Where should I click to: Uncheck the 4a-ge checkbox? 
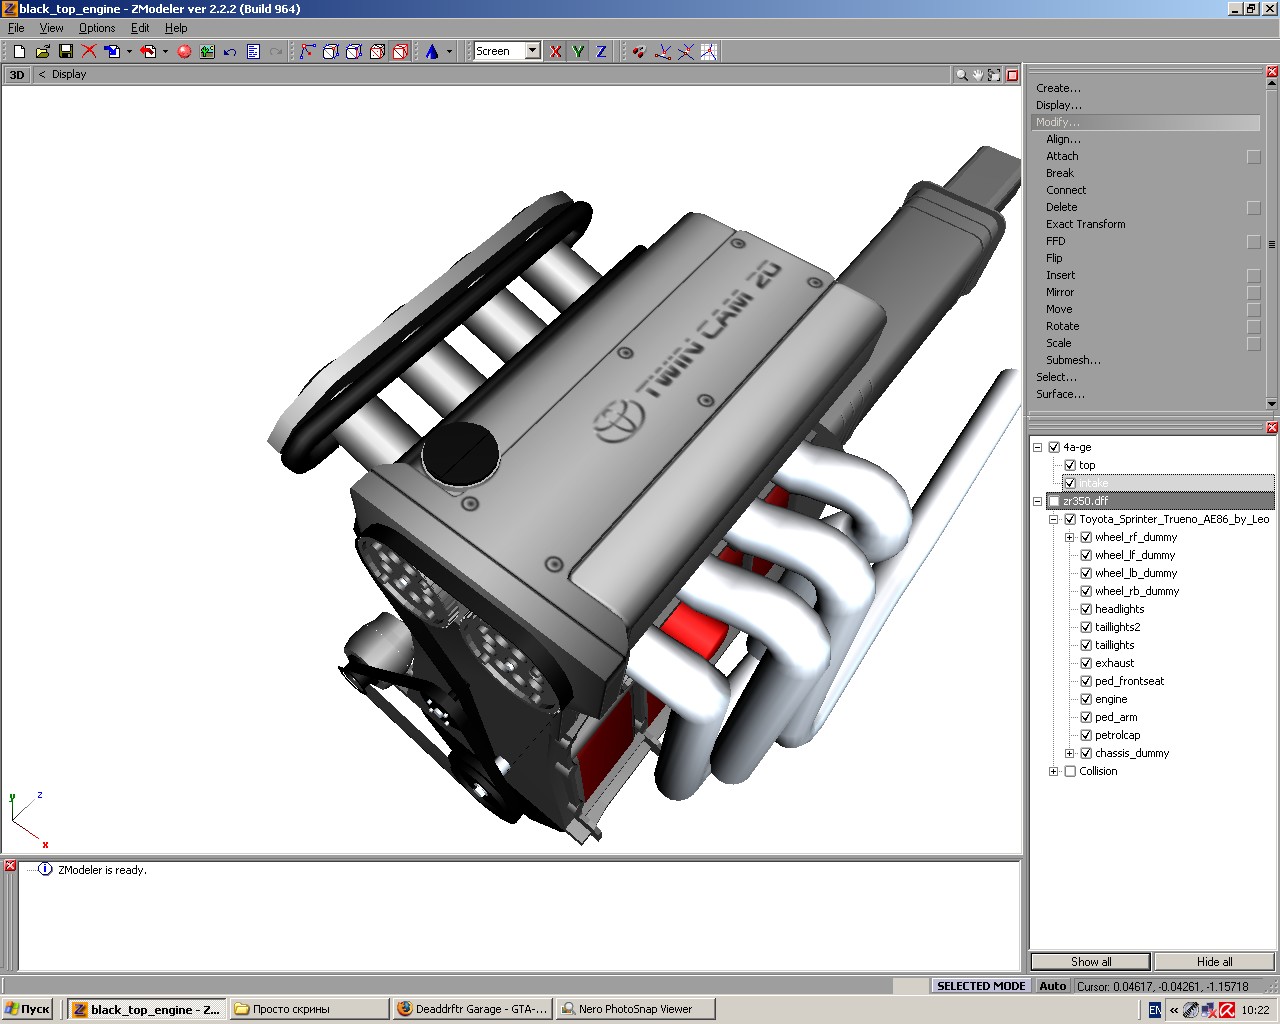coord(1054,447)
